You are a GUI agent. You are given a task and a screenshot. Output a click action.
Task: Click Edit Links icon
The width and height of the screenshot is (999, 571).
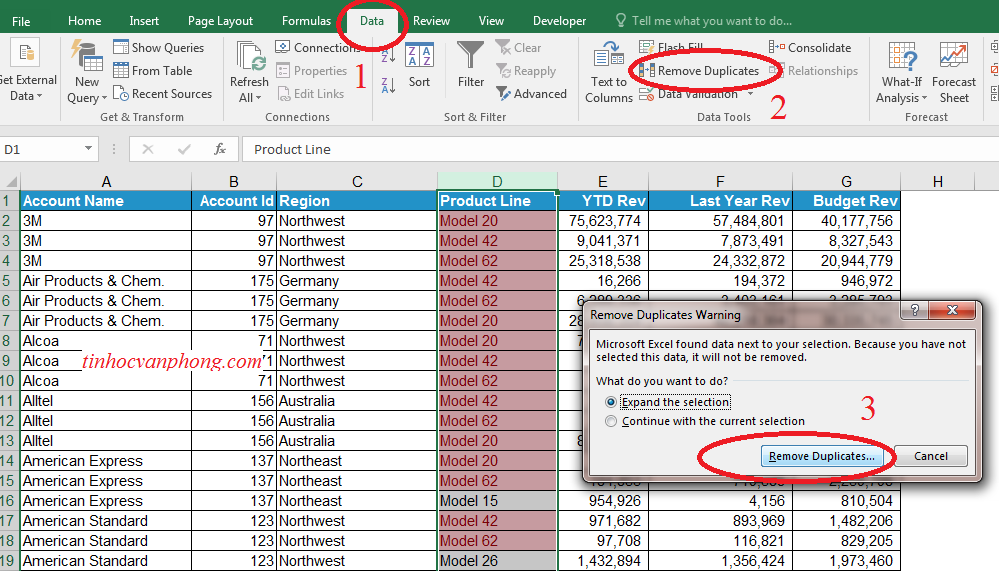[284, 94]
